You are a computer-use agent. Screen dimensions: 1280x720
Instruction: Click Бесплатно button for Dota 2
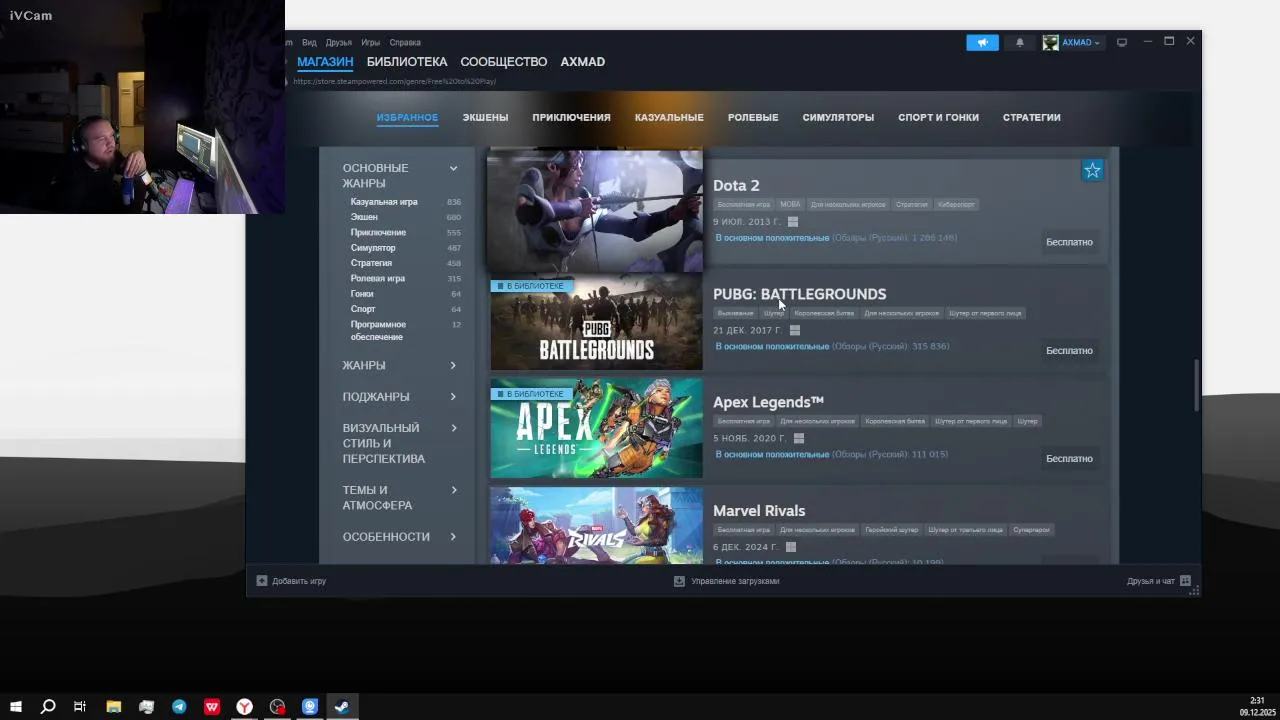coord(1069,242)
